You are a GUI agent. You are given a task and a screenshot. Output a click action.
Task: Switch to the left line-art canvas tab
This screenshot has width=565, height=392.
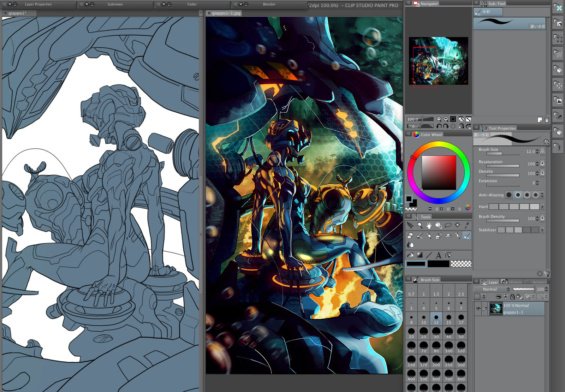(x=19, y=13)
